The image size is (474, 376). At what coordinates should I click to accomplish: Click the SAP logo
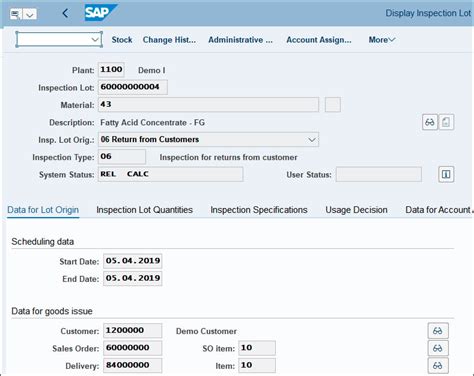[x=100, y=13]
